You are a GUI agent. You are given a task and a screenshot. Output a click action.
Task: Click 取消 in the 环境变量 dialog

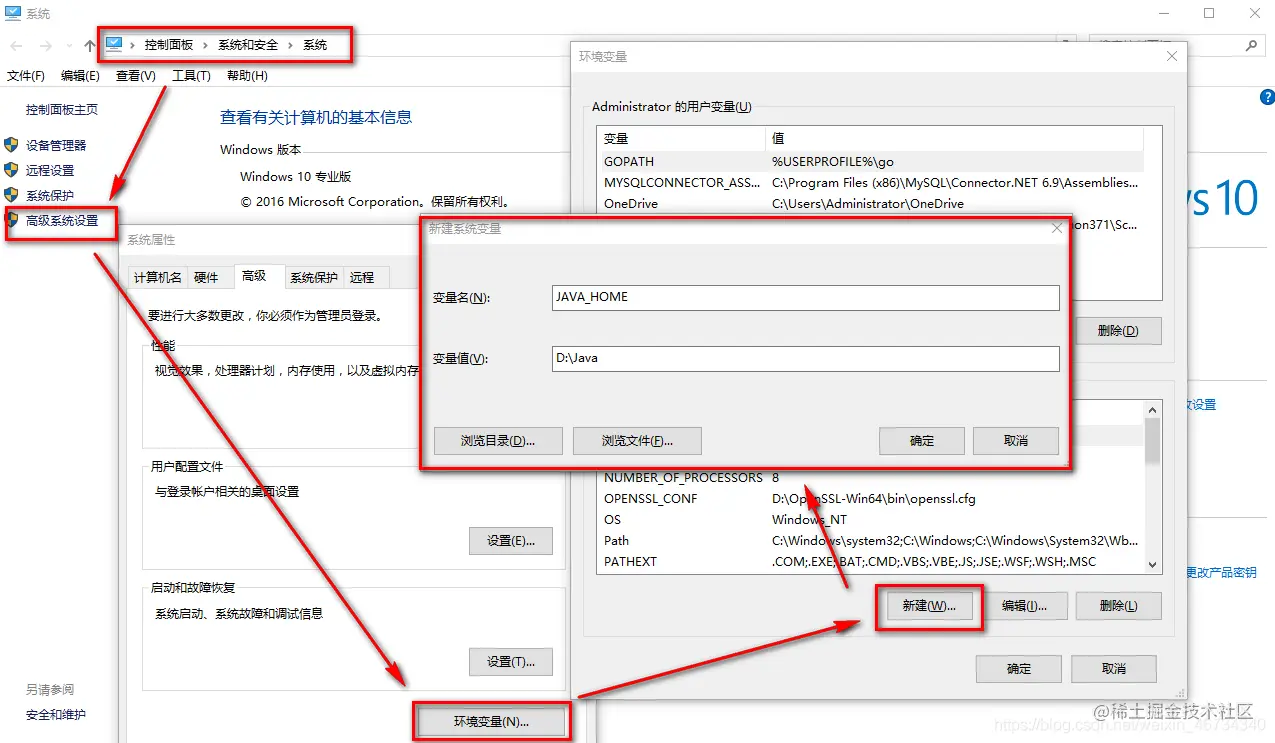coord(1113,668)
